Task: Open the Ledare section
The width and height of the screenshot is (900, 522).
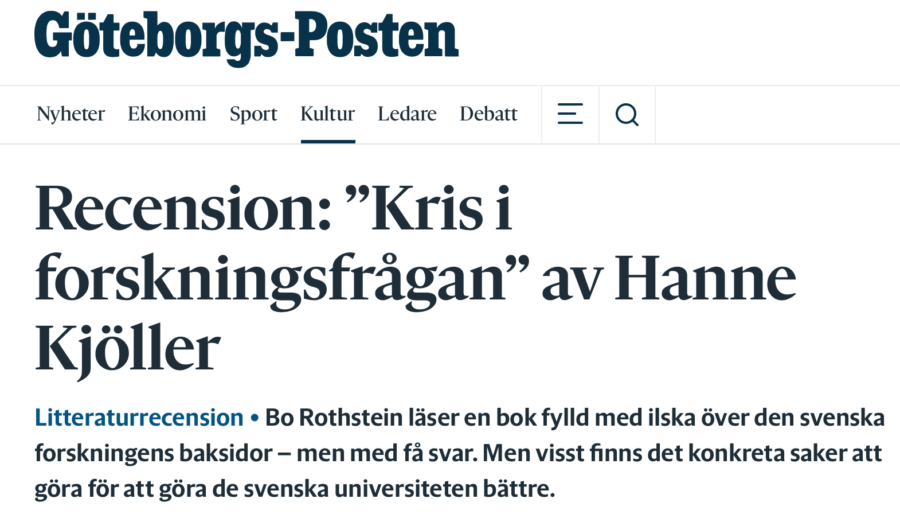Action: tap(407, 114)
